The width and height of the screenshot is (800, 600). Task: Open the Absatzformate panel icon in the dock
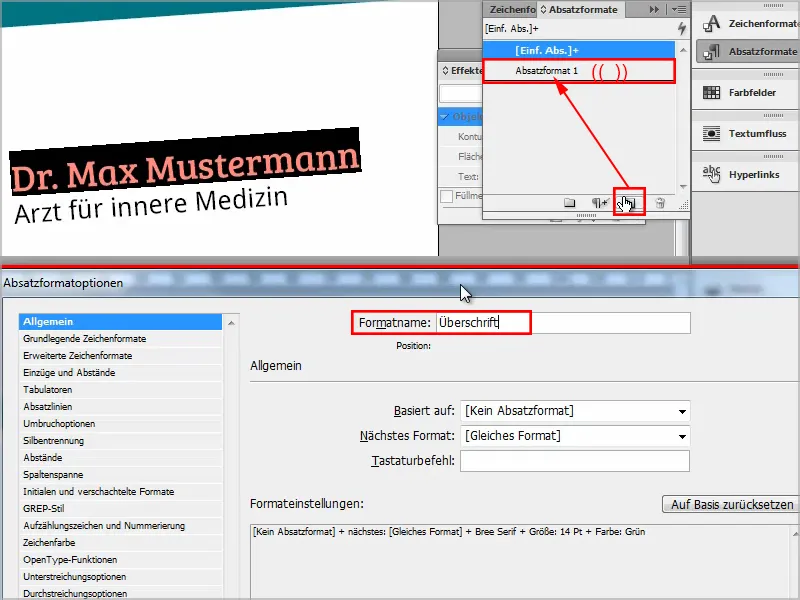pos(711,52)
